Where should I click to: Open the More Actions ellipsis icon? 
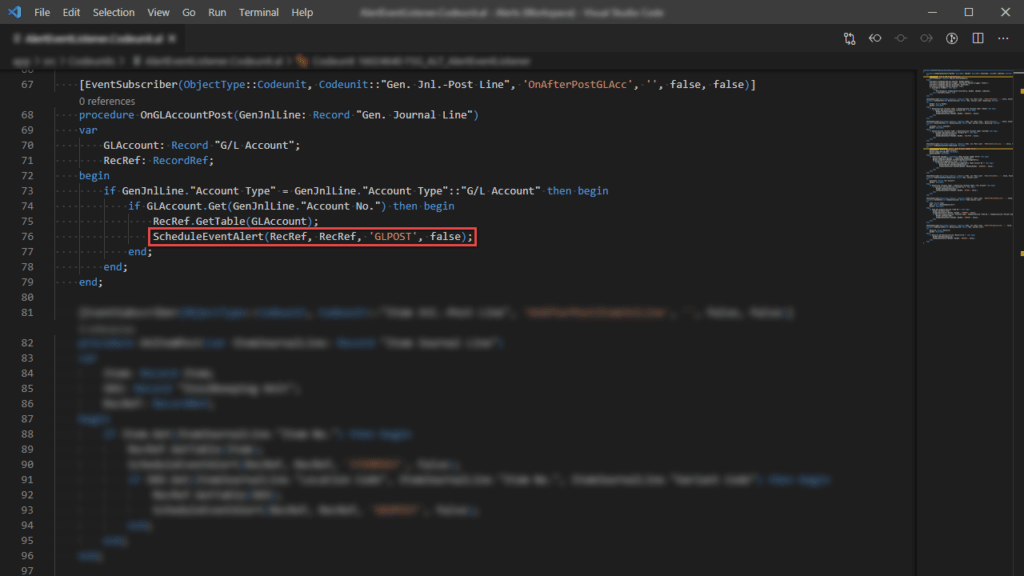[1002, 37]
